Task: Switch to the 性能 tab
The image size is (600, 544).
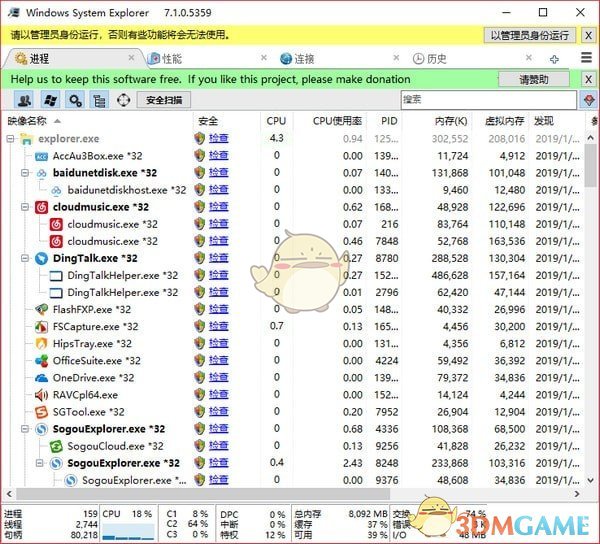Action: point(171,59)
